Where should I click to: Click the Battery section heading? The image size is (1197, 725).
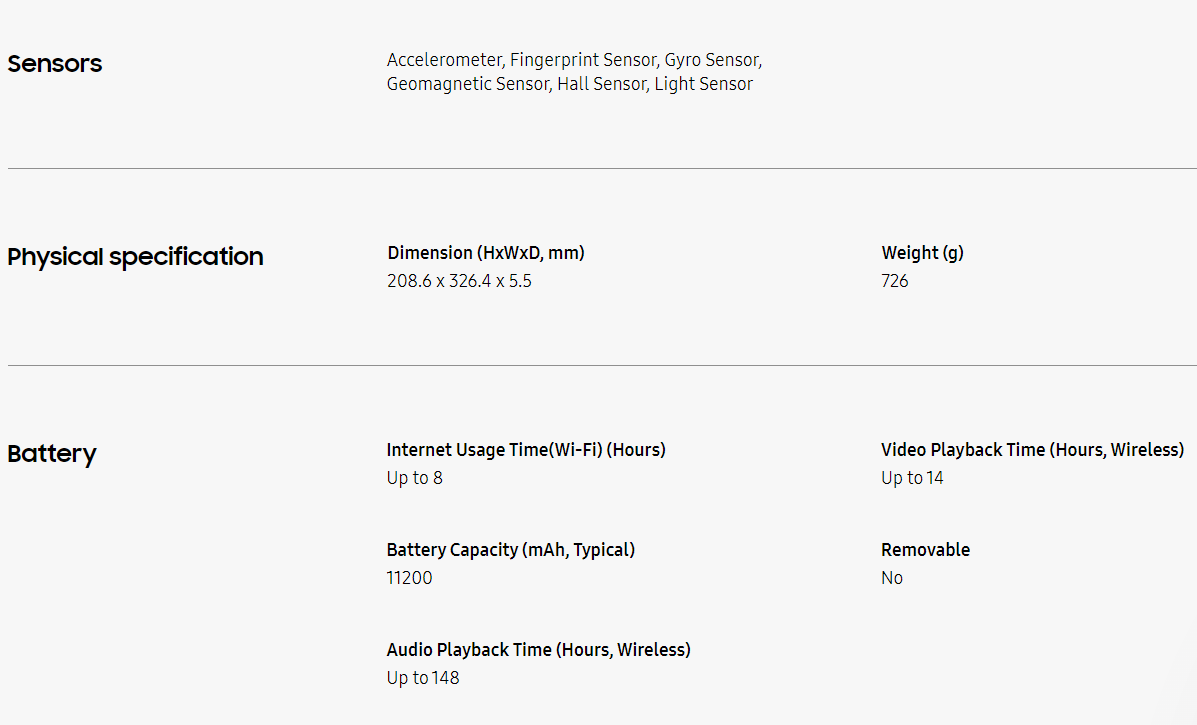point(52,454)
